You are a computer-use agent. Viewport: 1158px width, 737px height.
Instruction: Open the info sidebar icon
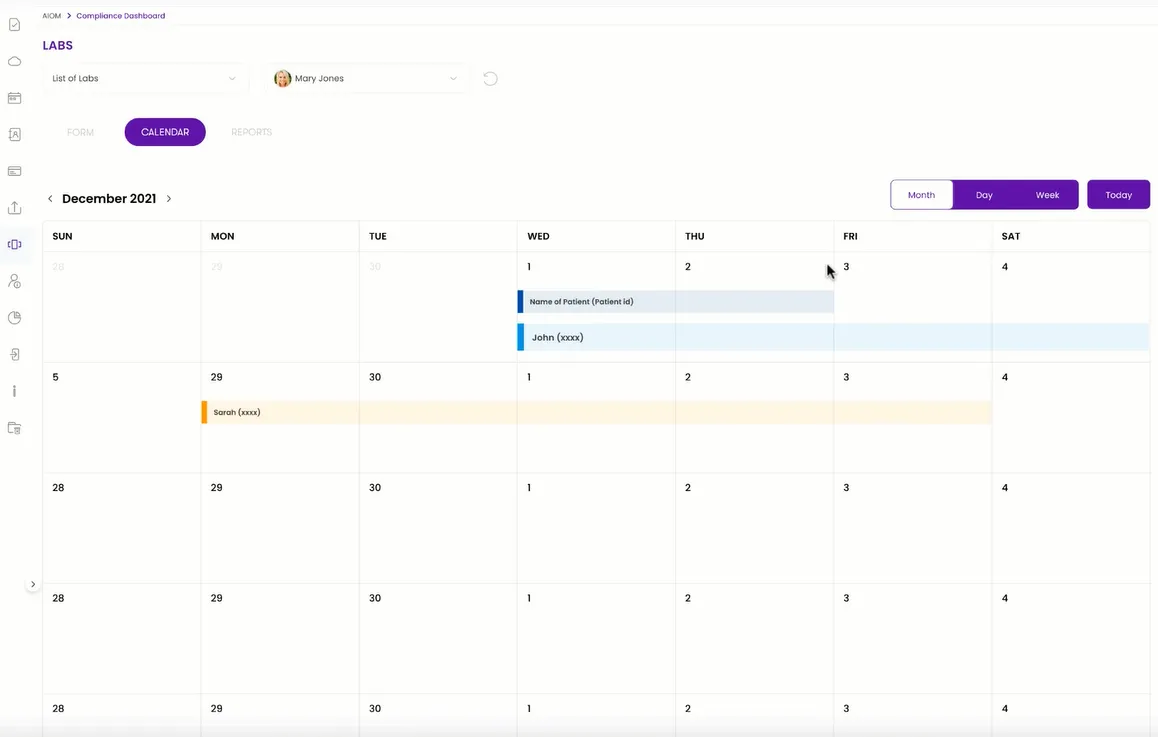tap(14, 391)
